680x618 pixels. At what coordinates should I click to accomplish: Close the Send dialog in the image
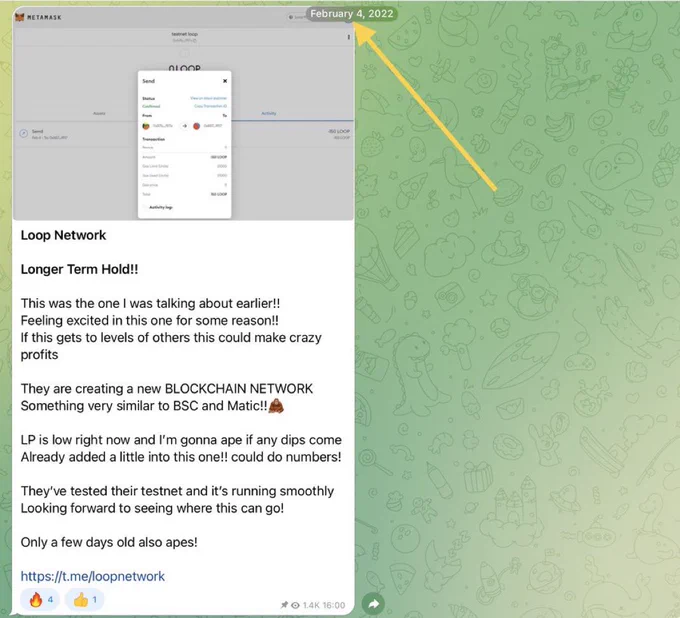225,81
